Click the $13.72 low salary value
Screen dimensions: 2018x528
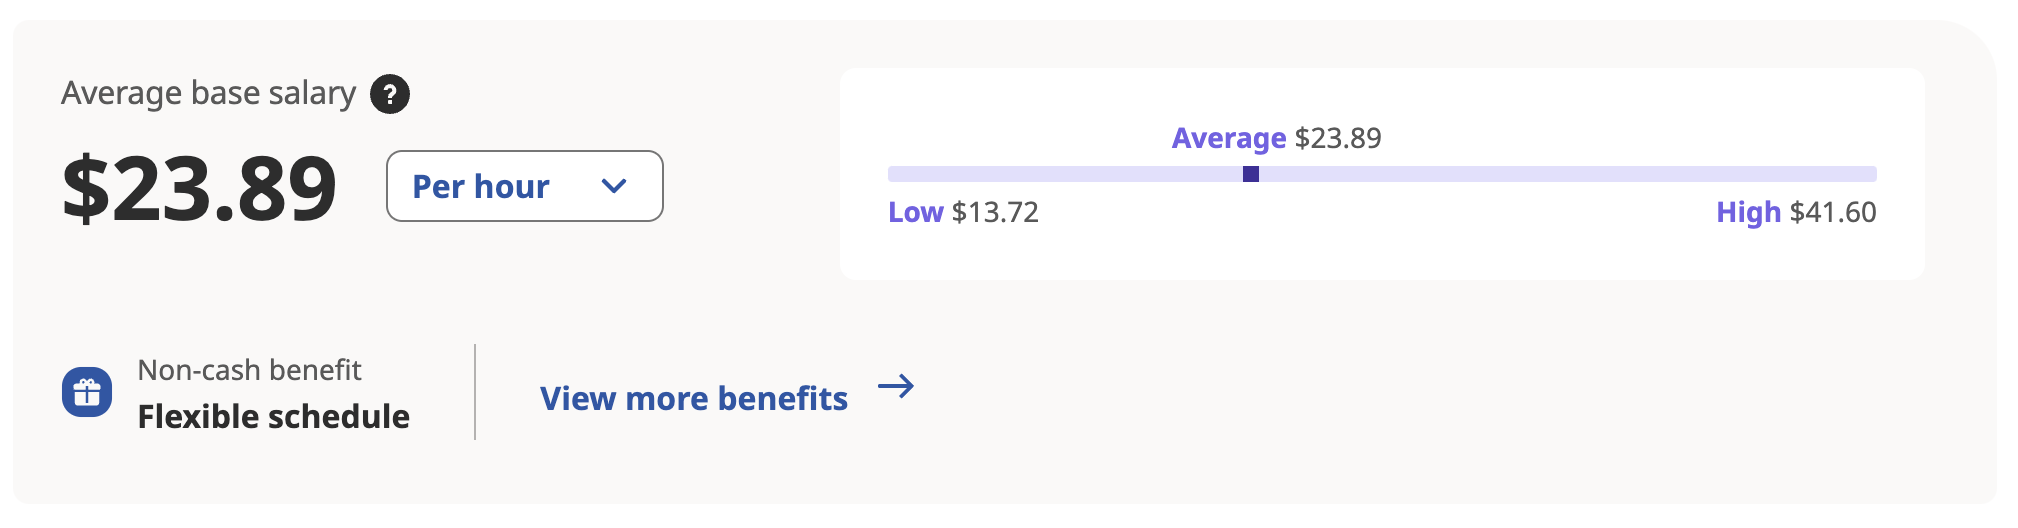(x=995, y=212)
